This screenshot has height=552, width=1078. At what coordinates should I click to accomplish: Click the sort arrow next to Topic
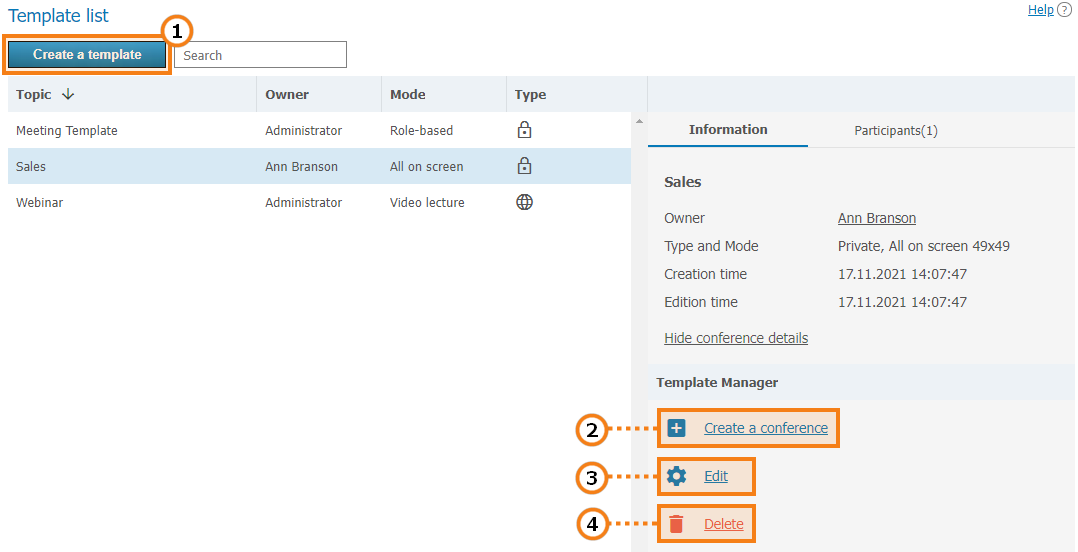pos(68,94)
